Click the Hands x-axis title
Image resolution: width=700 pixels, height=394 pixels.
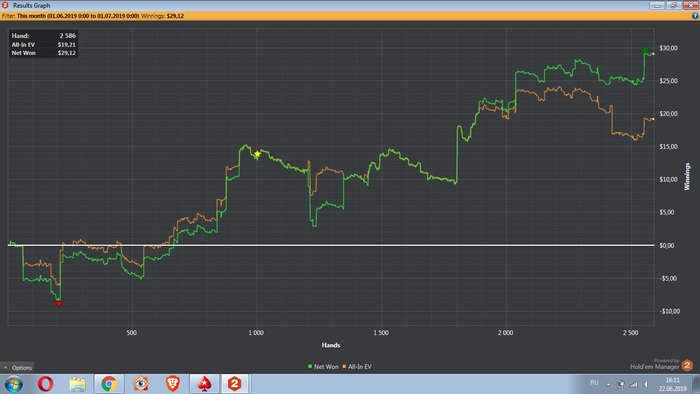[331, 345]
